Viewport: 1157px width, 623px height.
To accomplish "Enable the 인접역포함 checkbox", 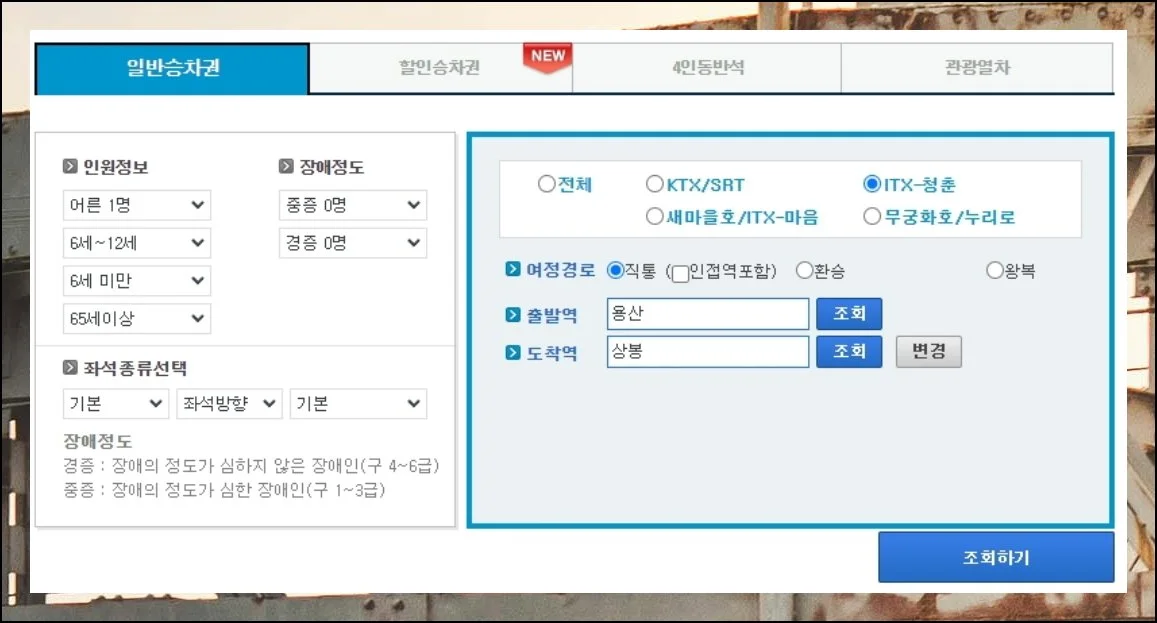I will 680,273.
